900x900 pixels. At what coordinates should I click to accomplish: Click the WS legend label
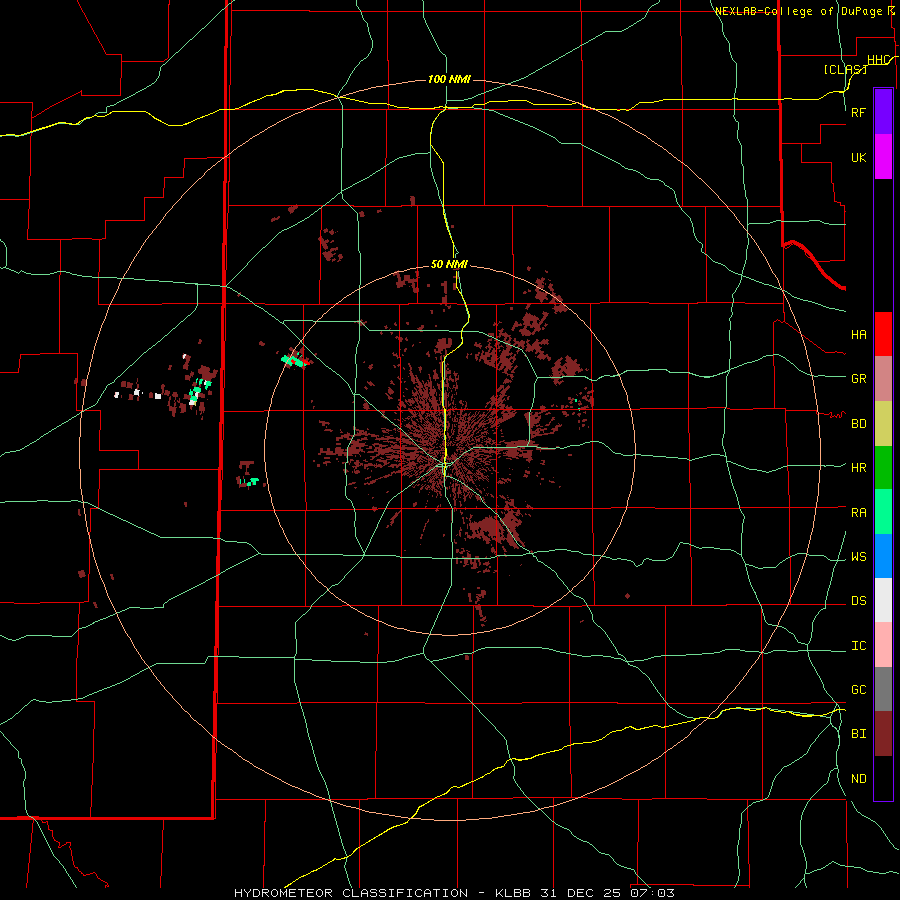click(x=858, y=557)
